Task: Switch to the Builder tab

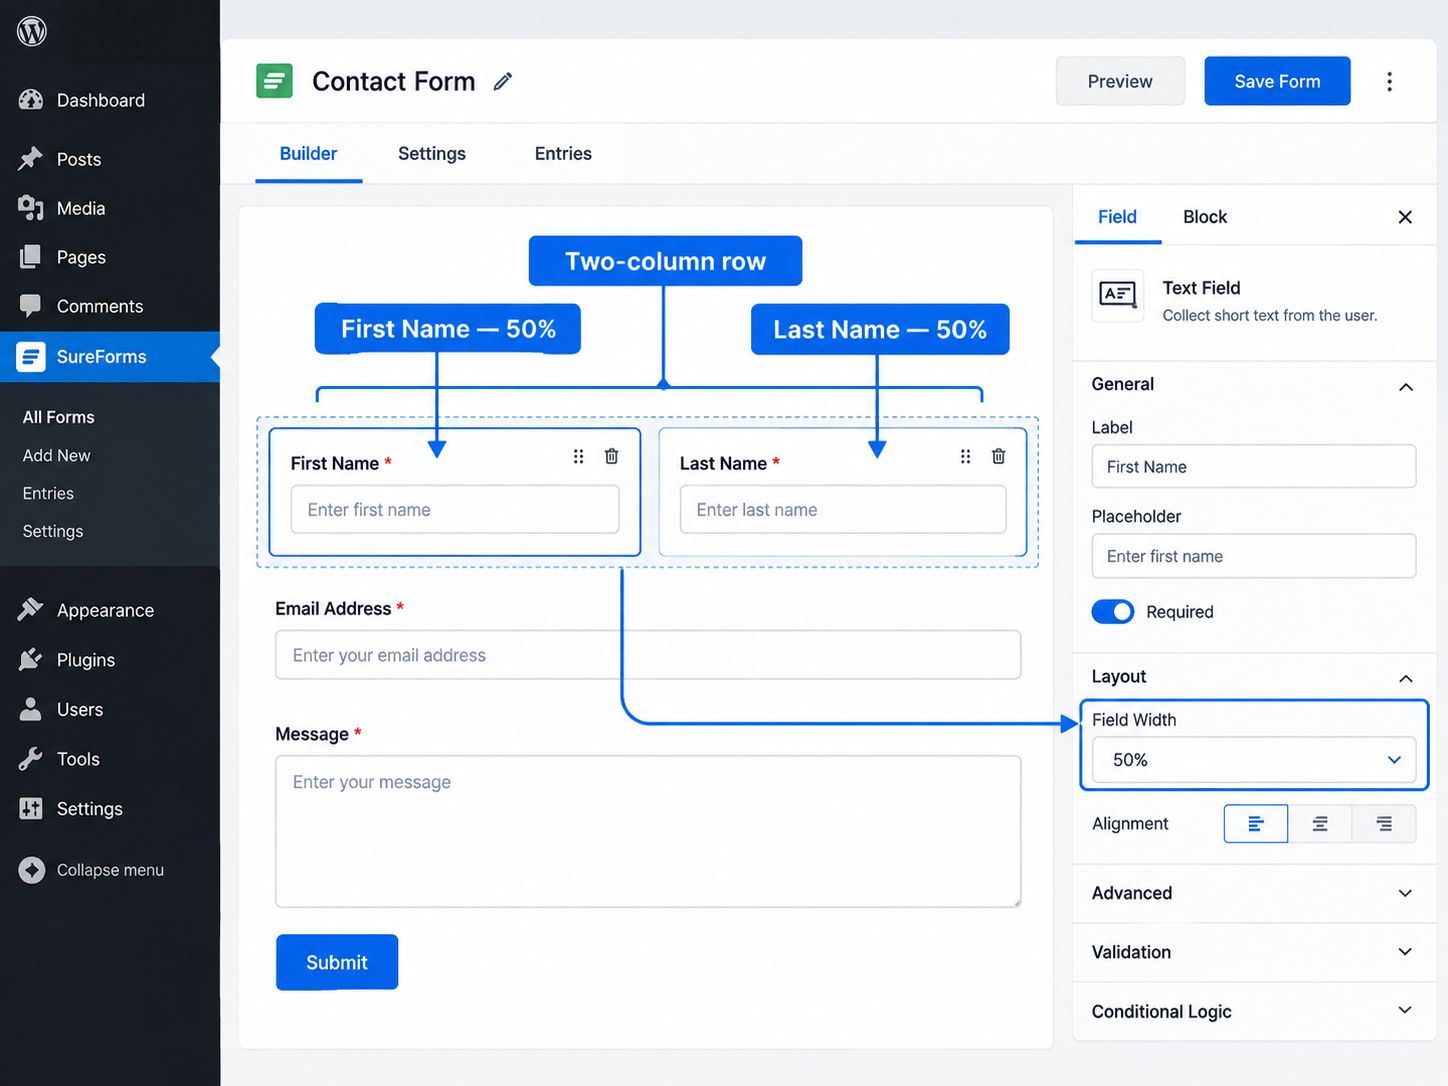Action: tap(308, 154)
